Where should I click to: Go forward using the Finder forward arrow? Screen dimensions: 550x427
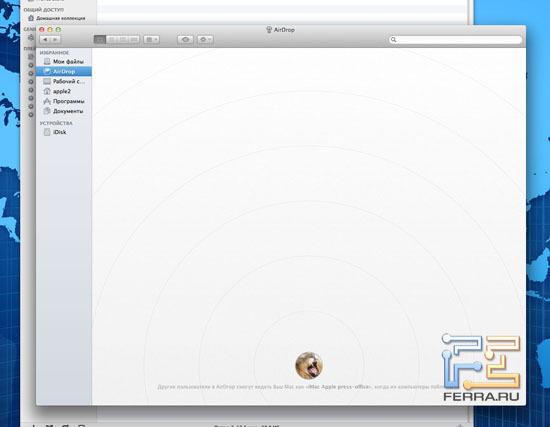55,40
